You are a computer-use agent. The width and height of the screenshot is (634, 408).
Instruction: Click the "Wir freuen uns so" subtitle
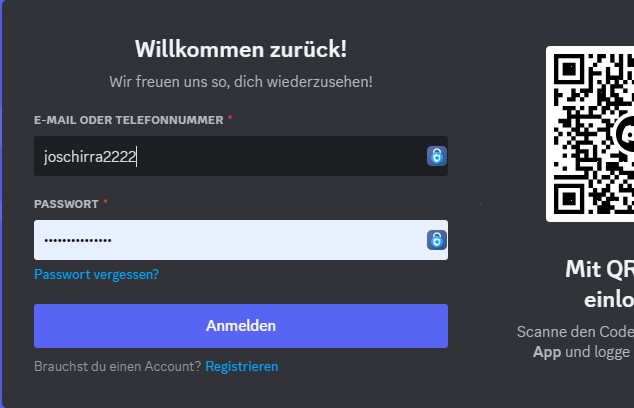pyautogui.click(x=241, y=81)
